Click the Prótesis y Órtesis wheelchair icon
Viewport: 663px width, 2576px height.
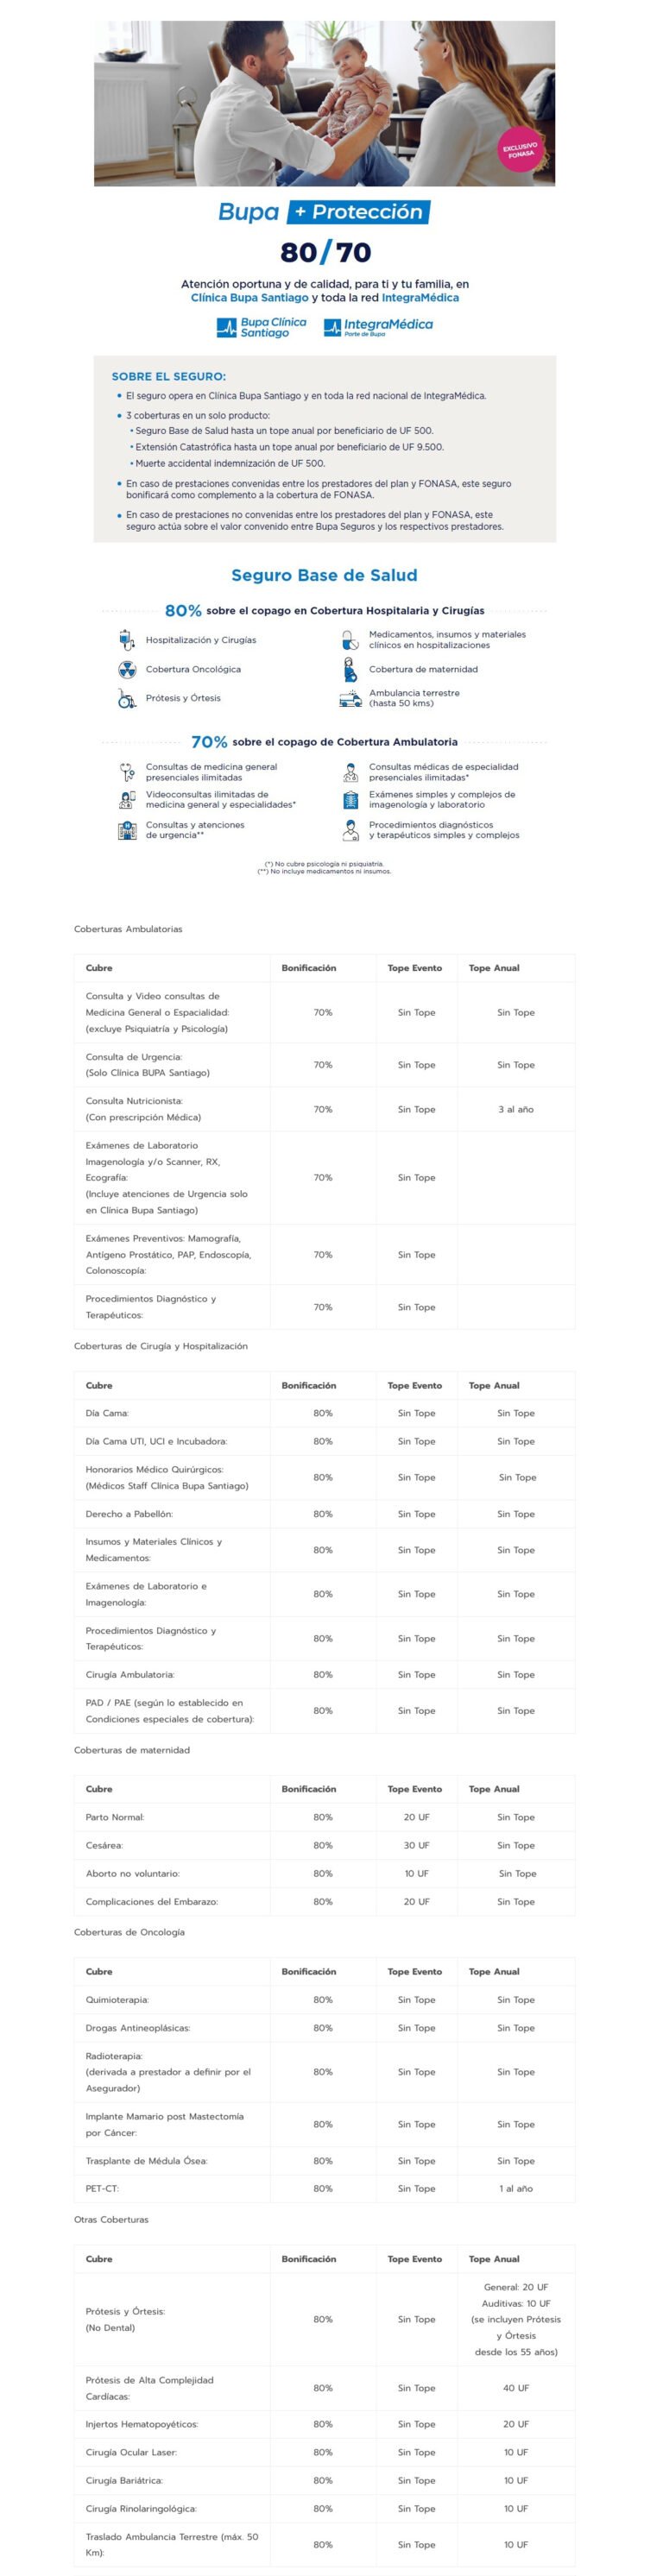pos(127,698)
